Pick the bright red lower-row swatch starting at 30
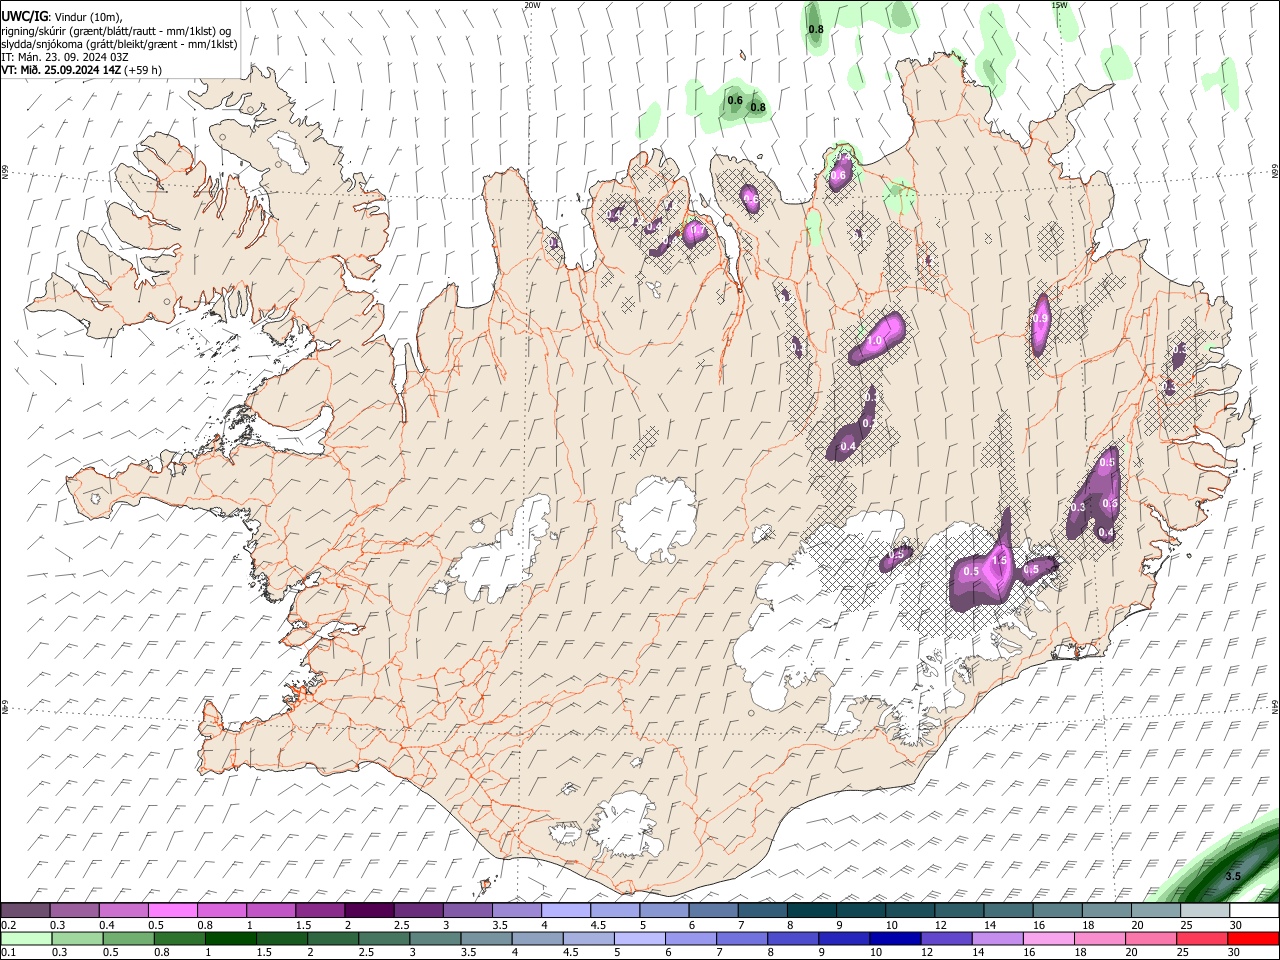 (1252, 938)
